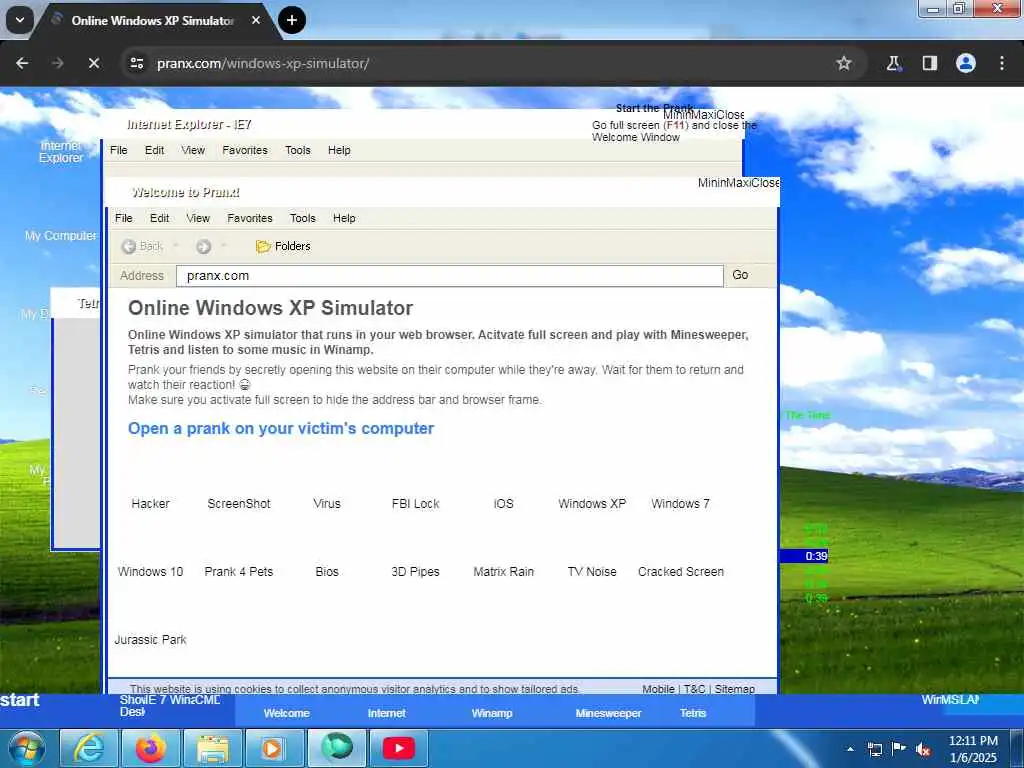Bookmark this page with star icon
1024x768 pixels.
(844, 63)
